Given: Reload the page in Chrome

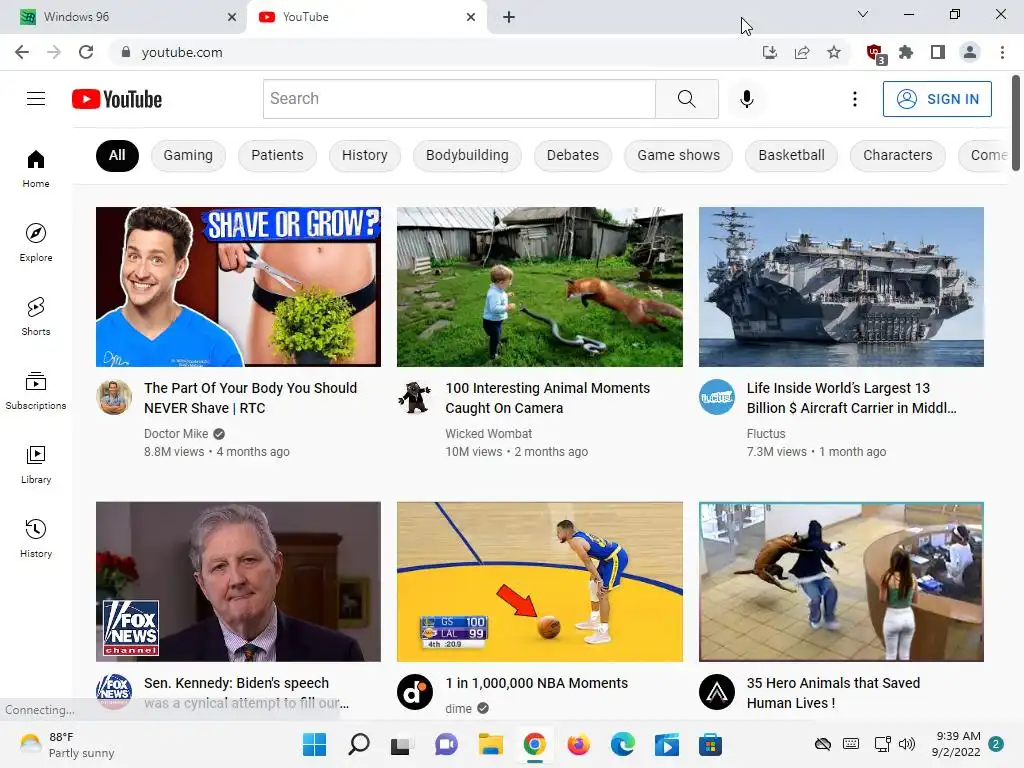Looking at the screenshot, I should point(86,52).
